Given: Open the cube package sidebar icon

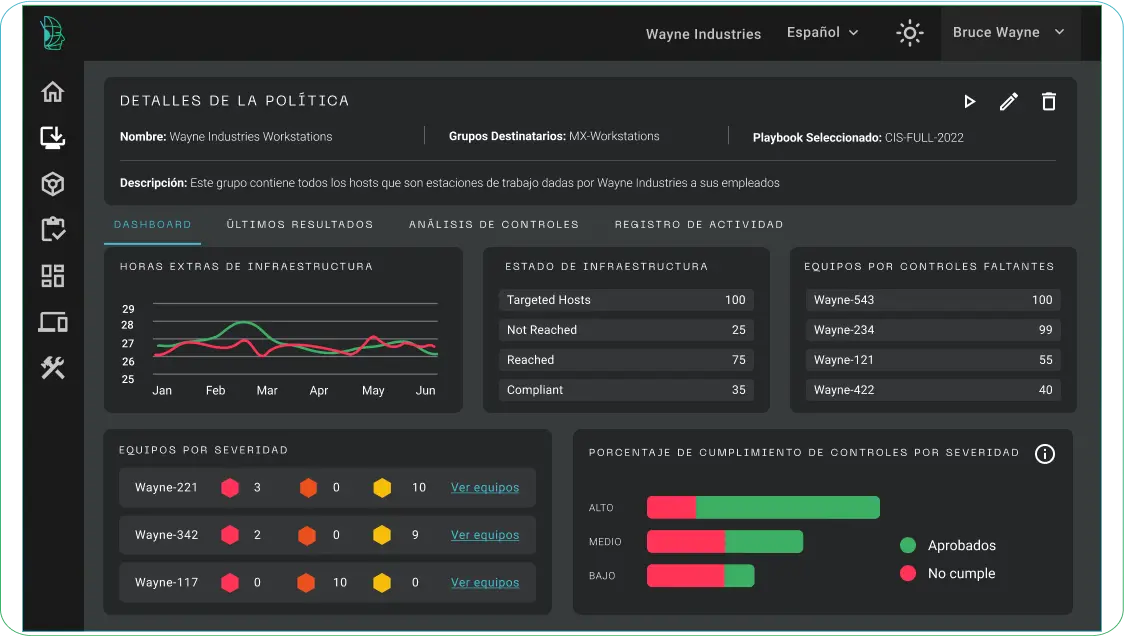Looking at the screenshot, I should (52, 184).
